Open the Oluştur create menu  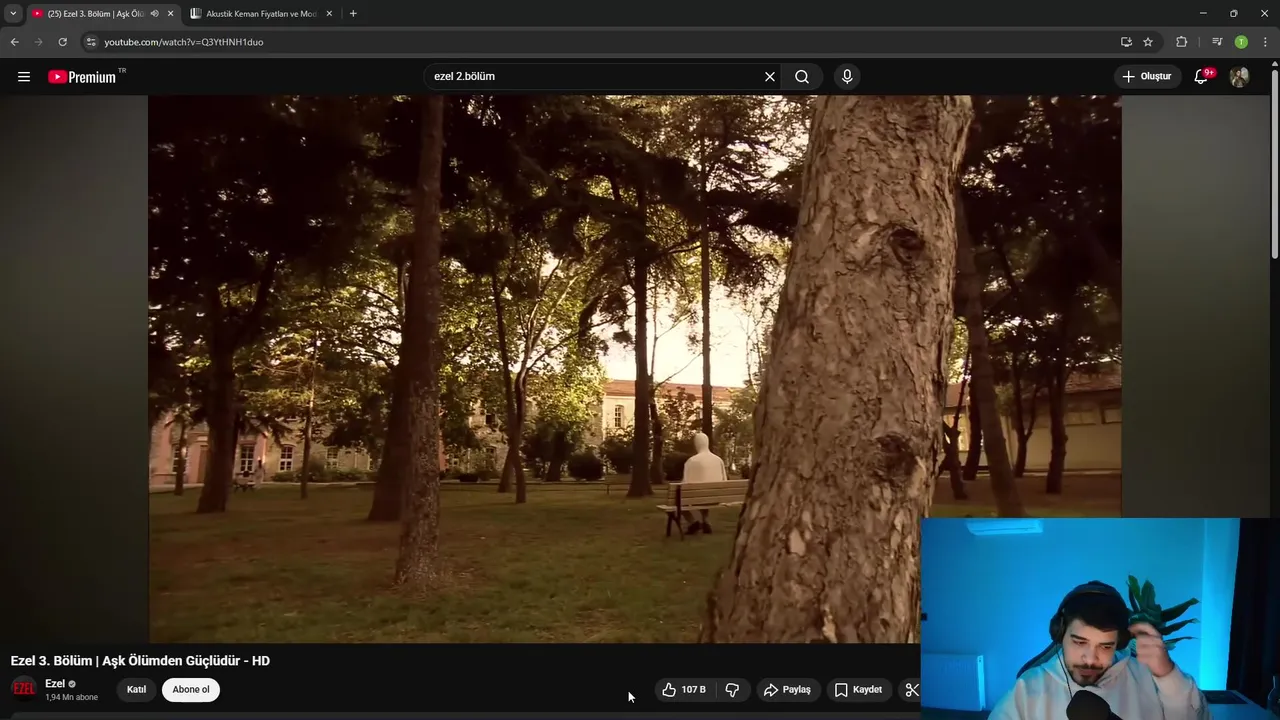pyautogui.click(x=1148, y=77)
